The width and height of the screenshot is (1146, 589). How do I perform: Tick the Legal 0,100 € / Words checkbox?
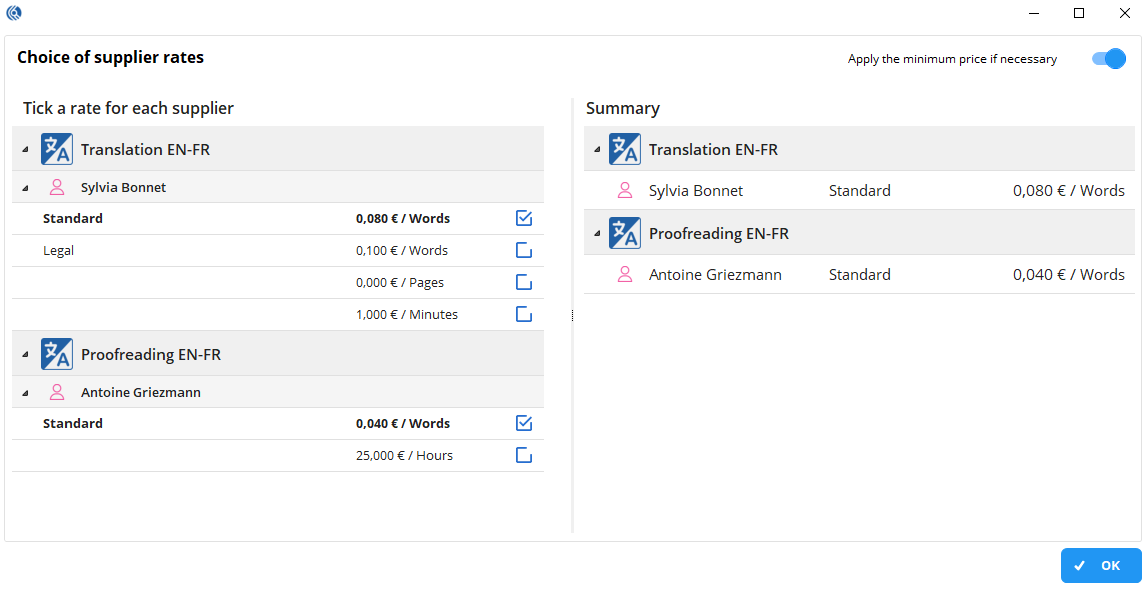click(x=524, y=251)
